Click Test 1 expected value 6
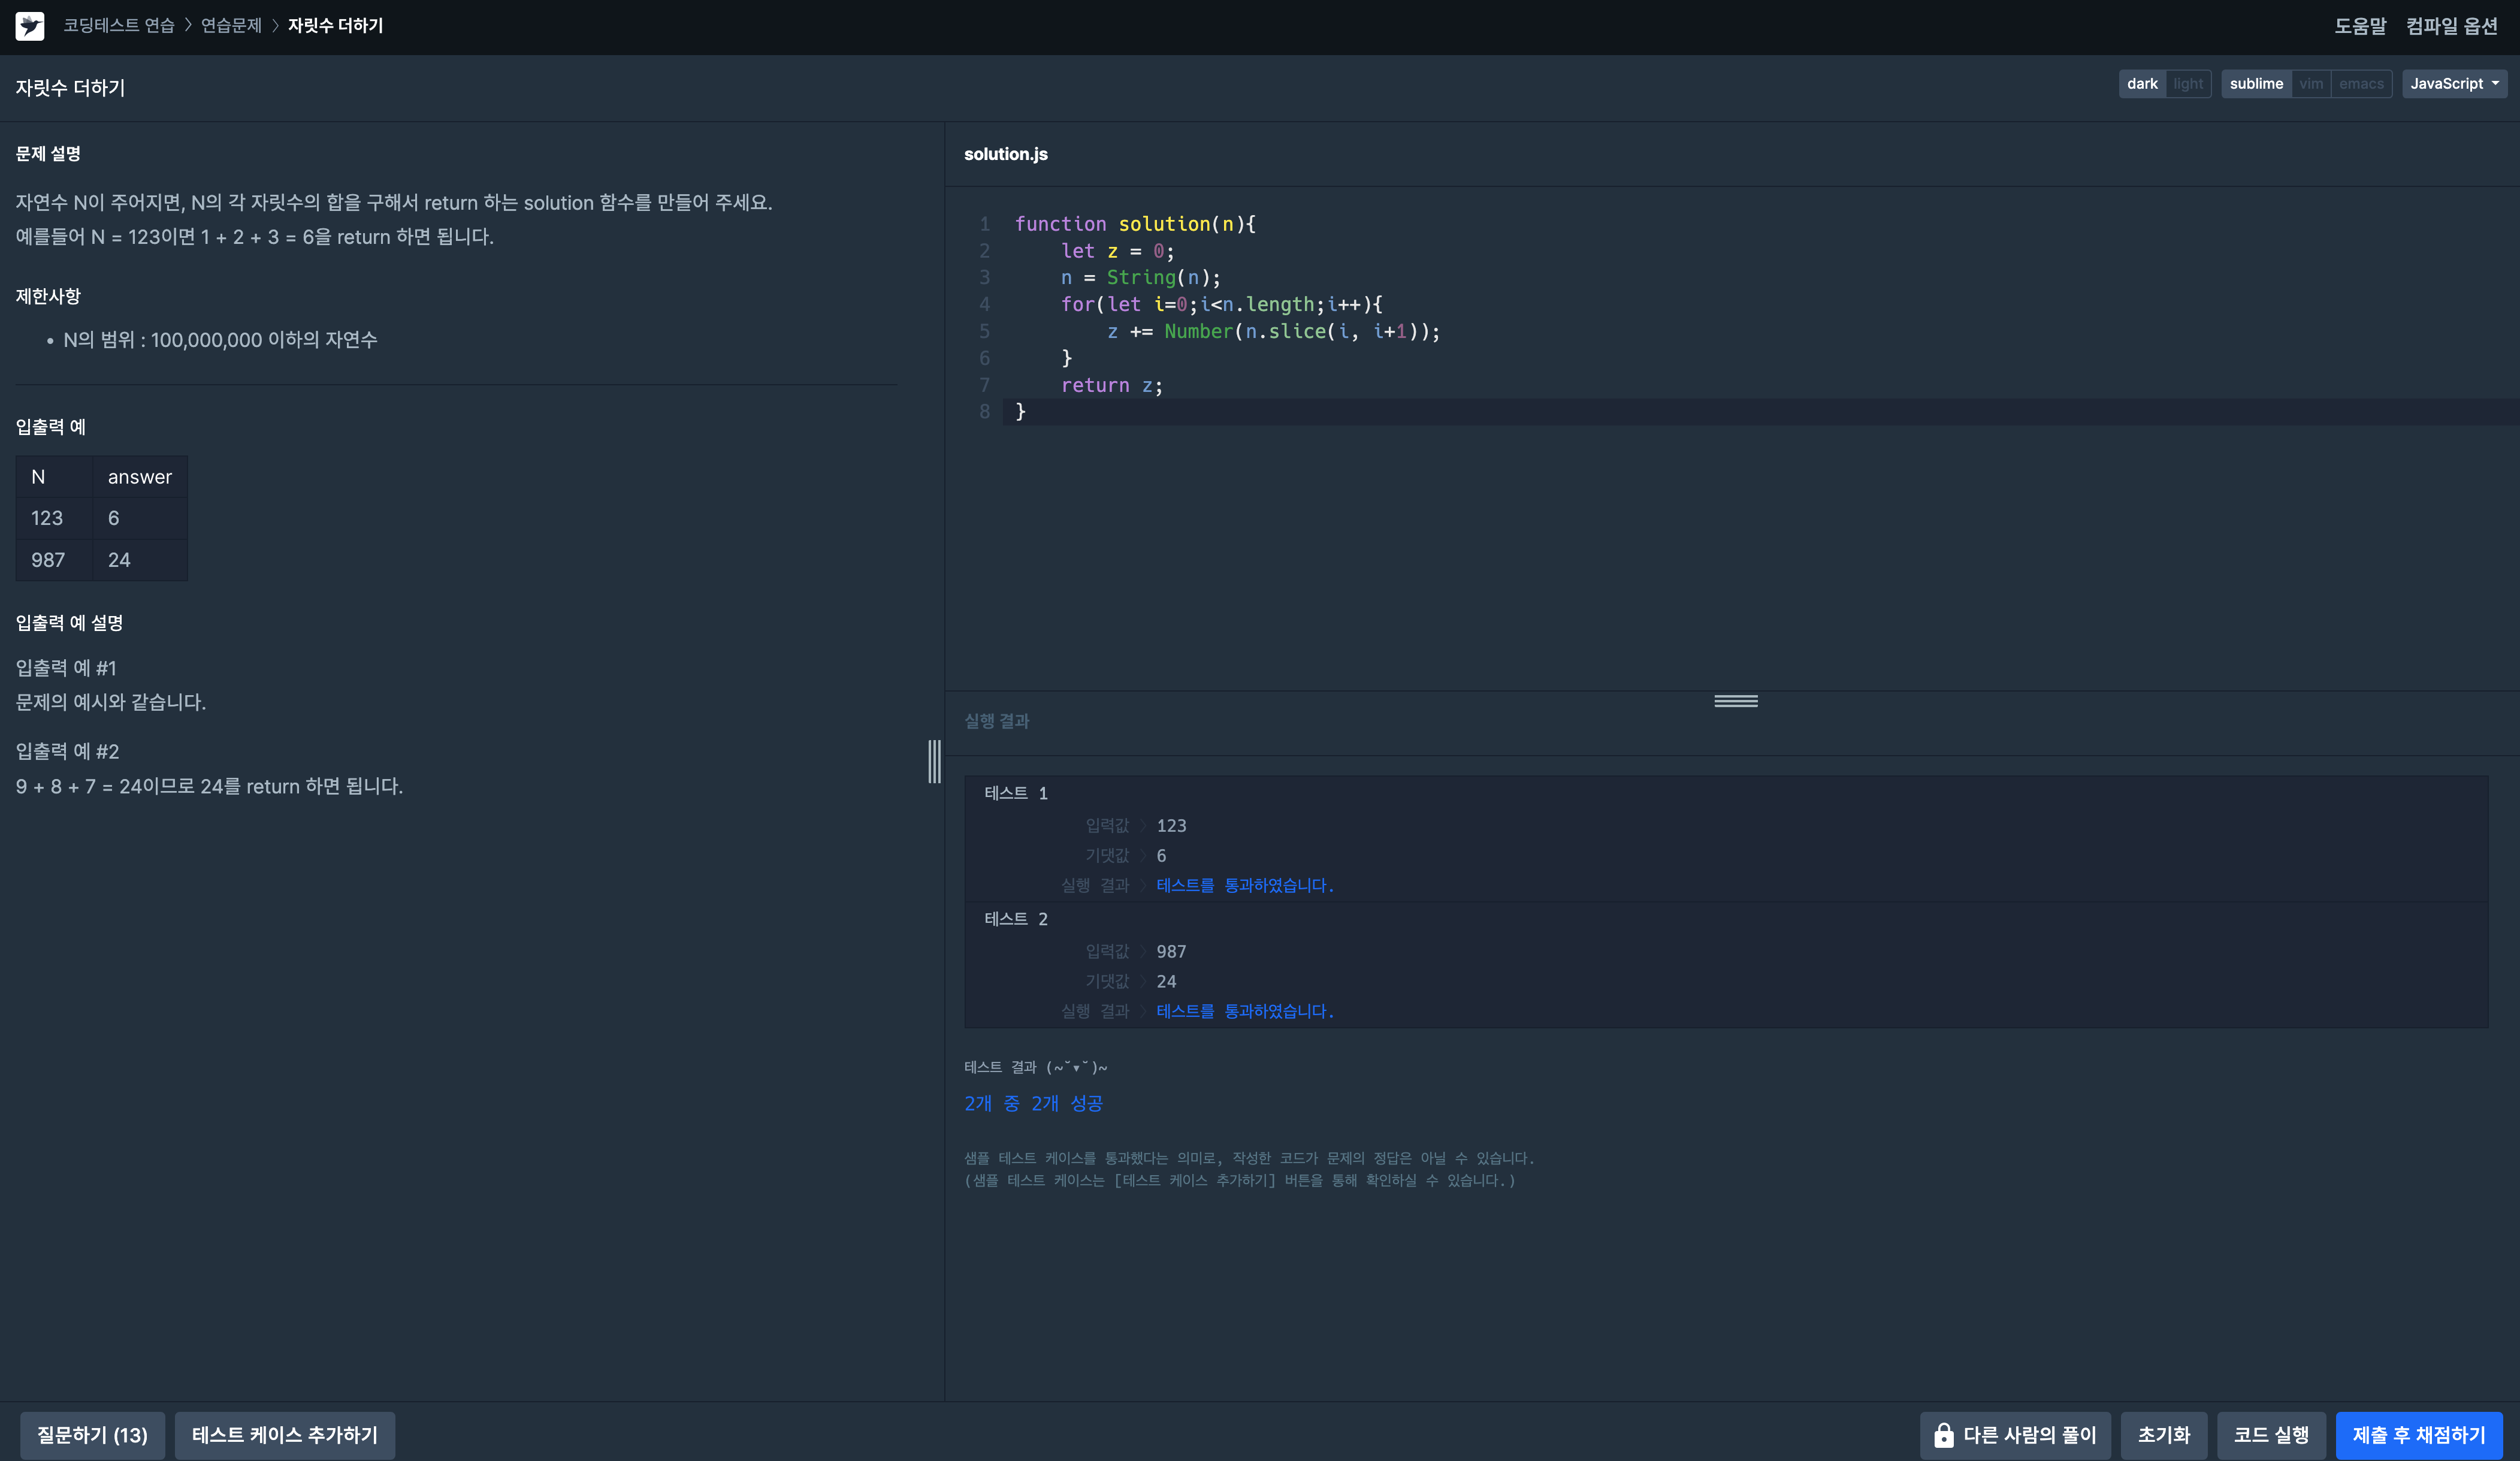 (x=1161, y=856)
